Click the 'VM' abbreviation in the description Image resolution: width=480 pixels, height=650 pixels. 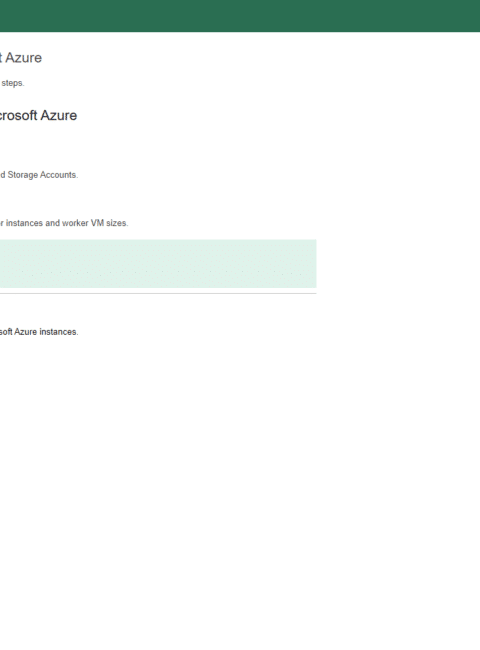(x=97, y=223)
